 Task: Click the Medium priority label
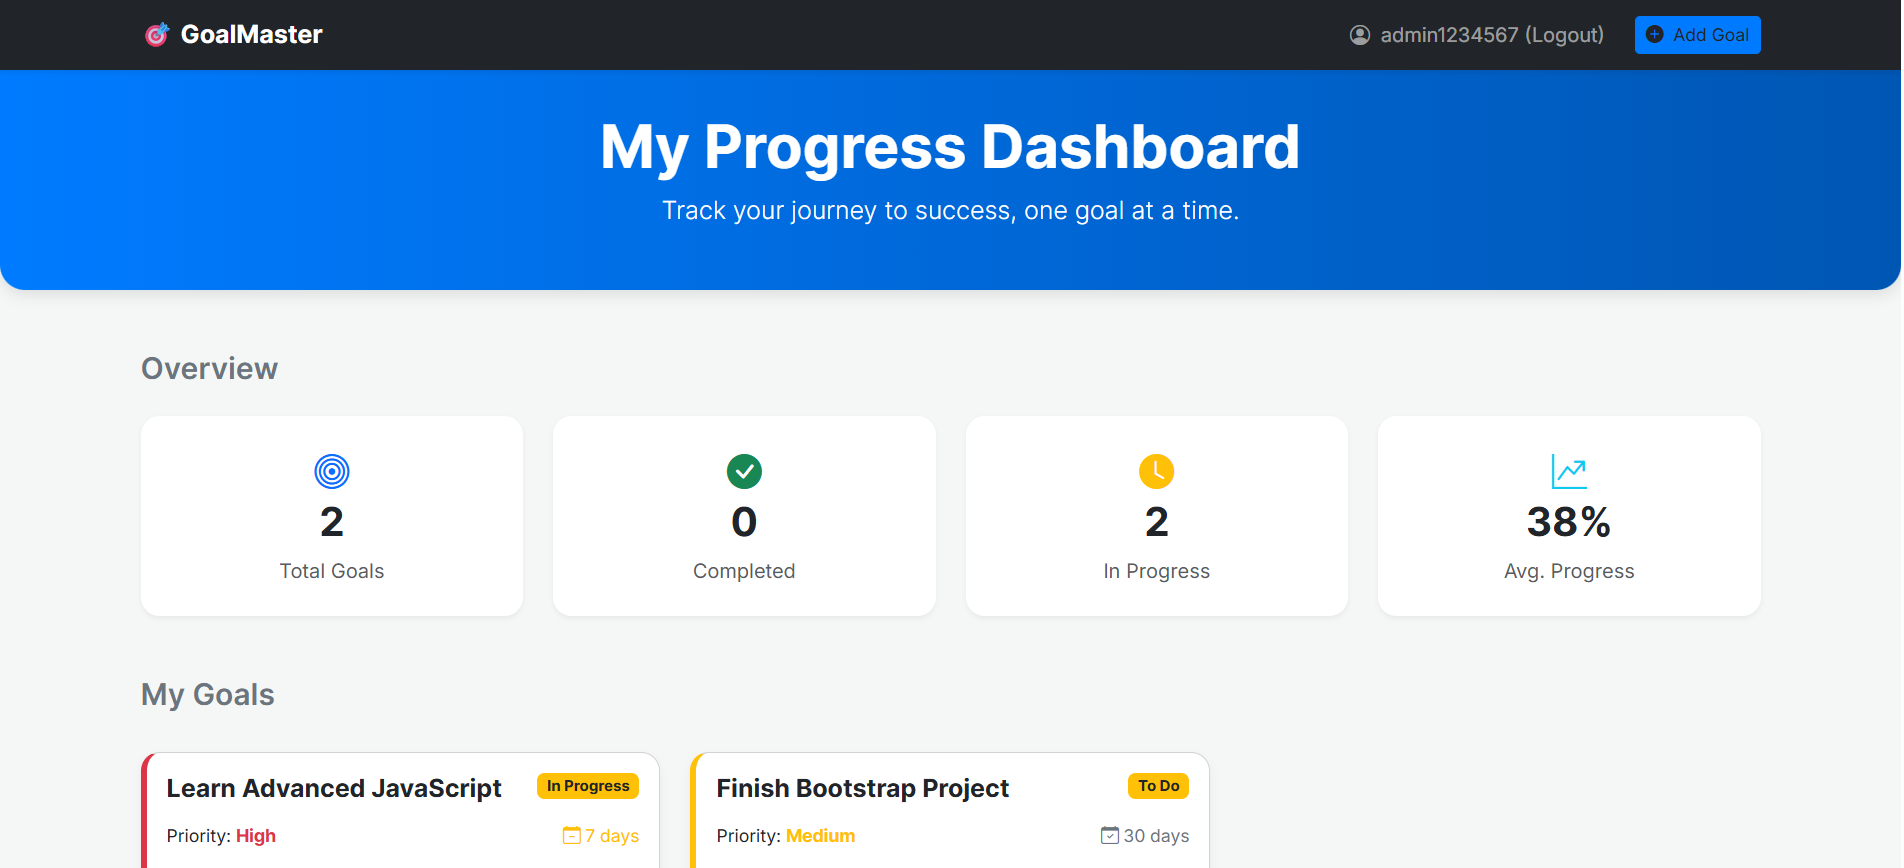tap(820, 836)
